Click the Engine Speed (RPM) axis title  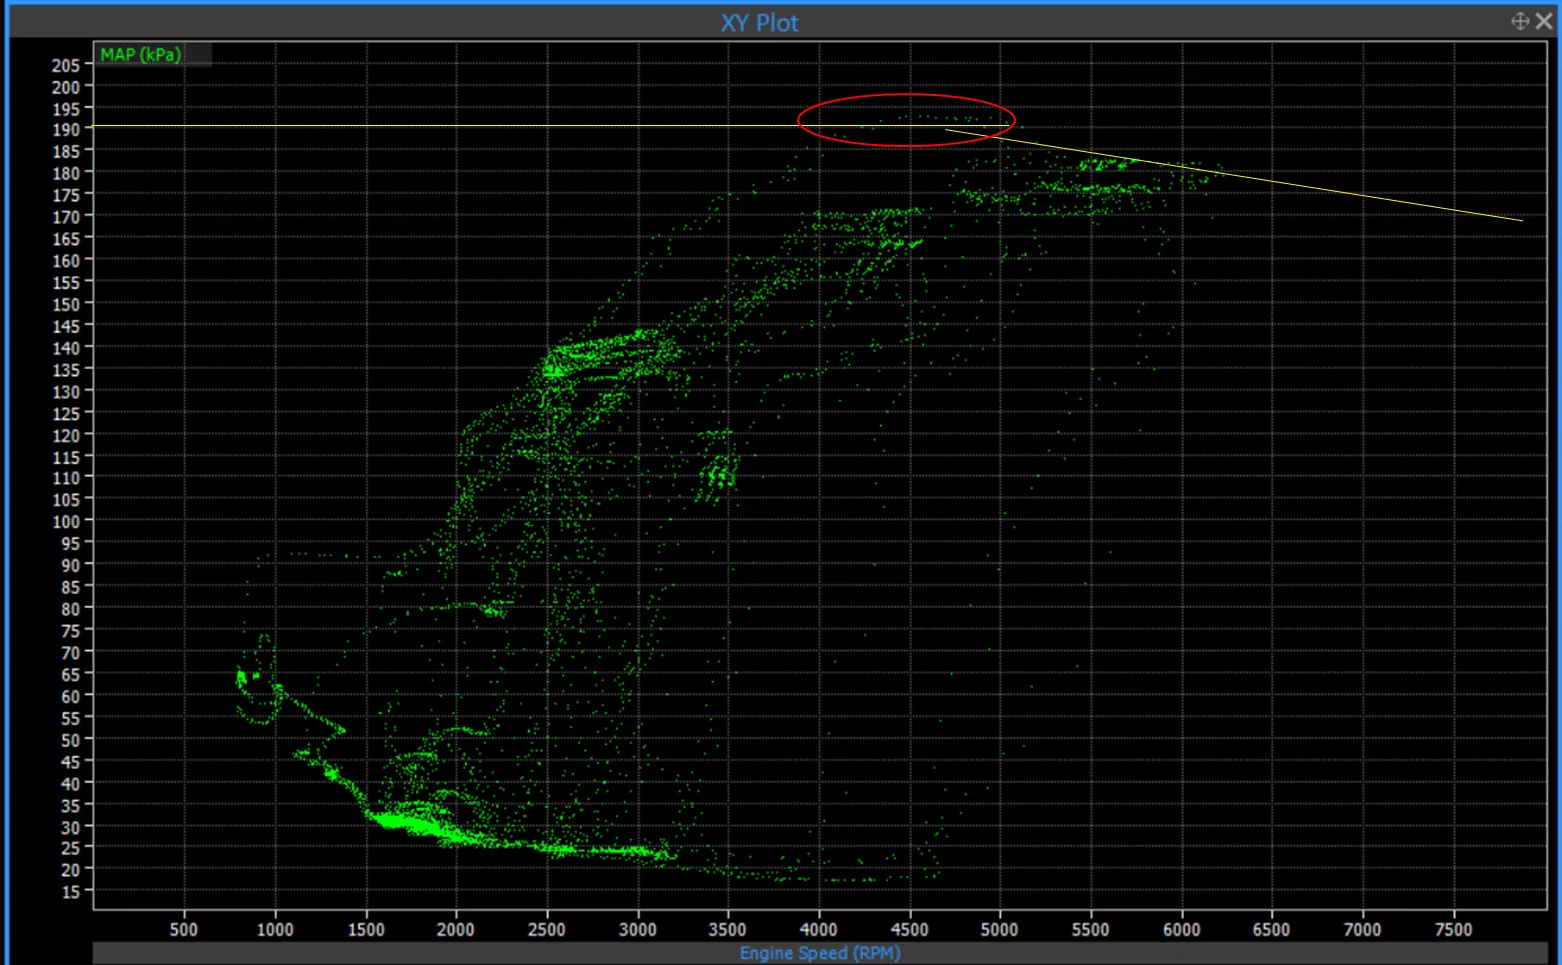(x=820, y=953)
